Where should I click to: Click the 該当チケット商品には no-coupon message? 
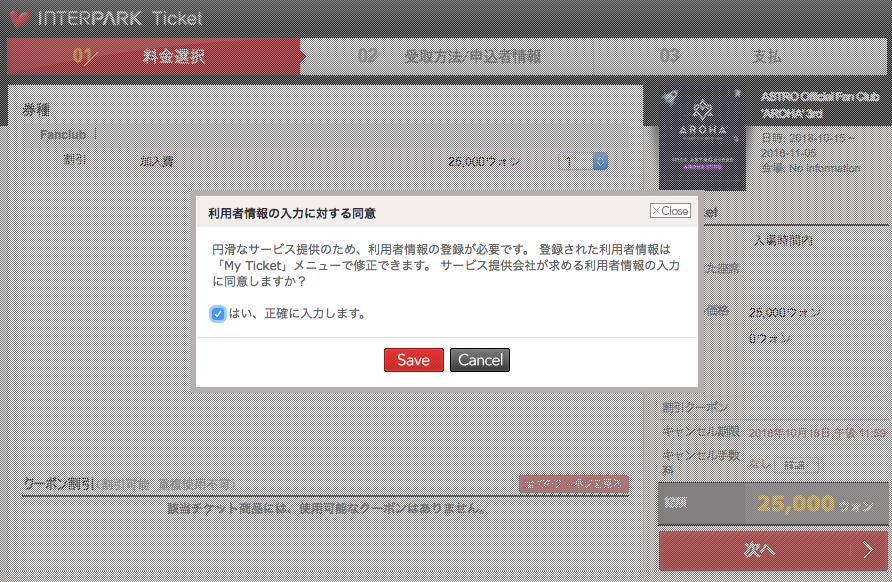(x=327, y=508)
